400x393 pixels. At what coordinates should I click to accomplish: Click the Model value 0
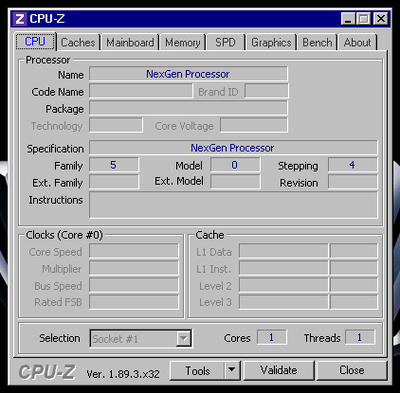[235, 165]
